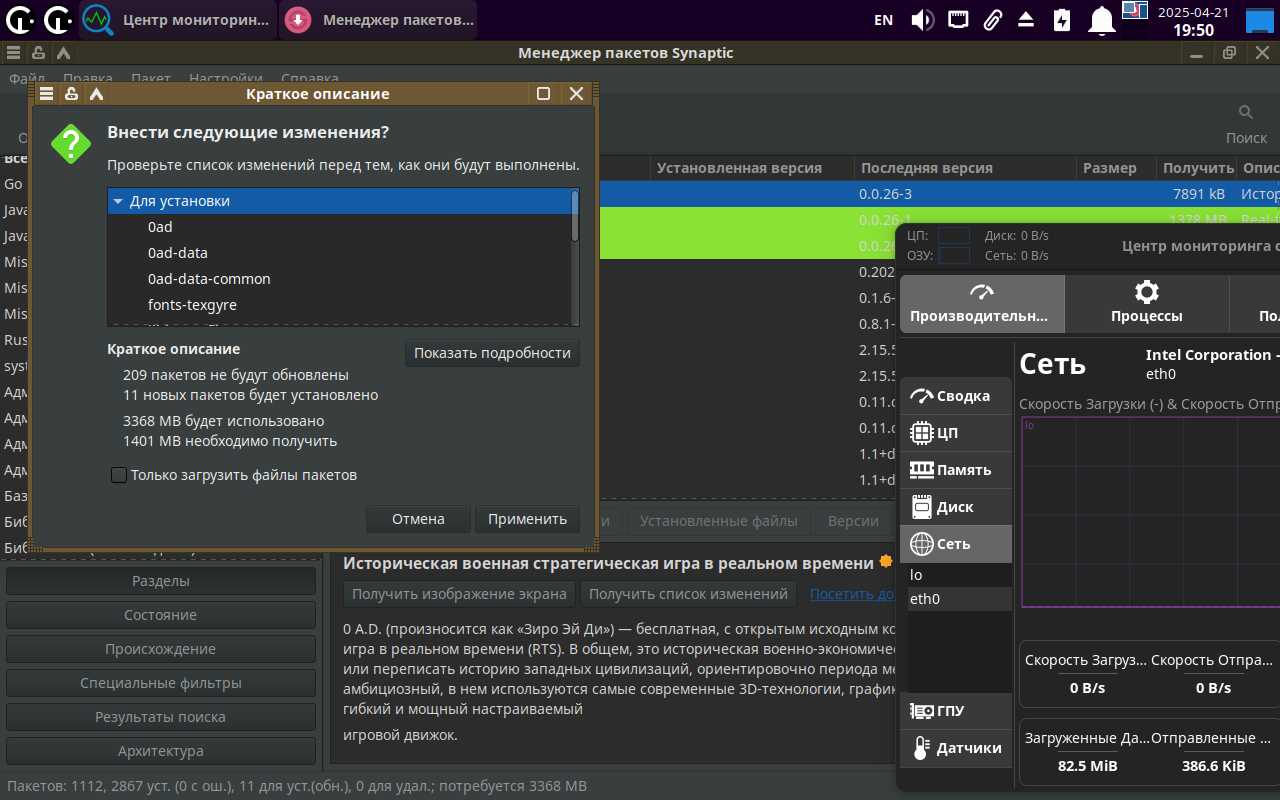Image resolution: width=1280 pixels, height=800 pixels.
Task: Click the blue show-desktop icon in the panel
Action: pos(1260,20)
